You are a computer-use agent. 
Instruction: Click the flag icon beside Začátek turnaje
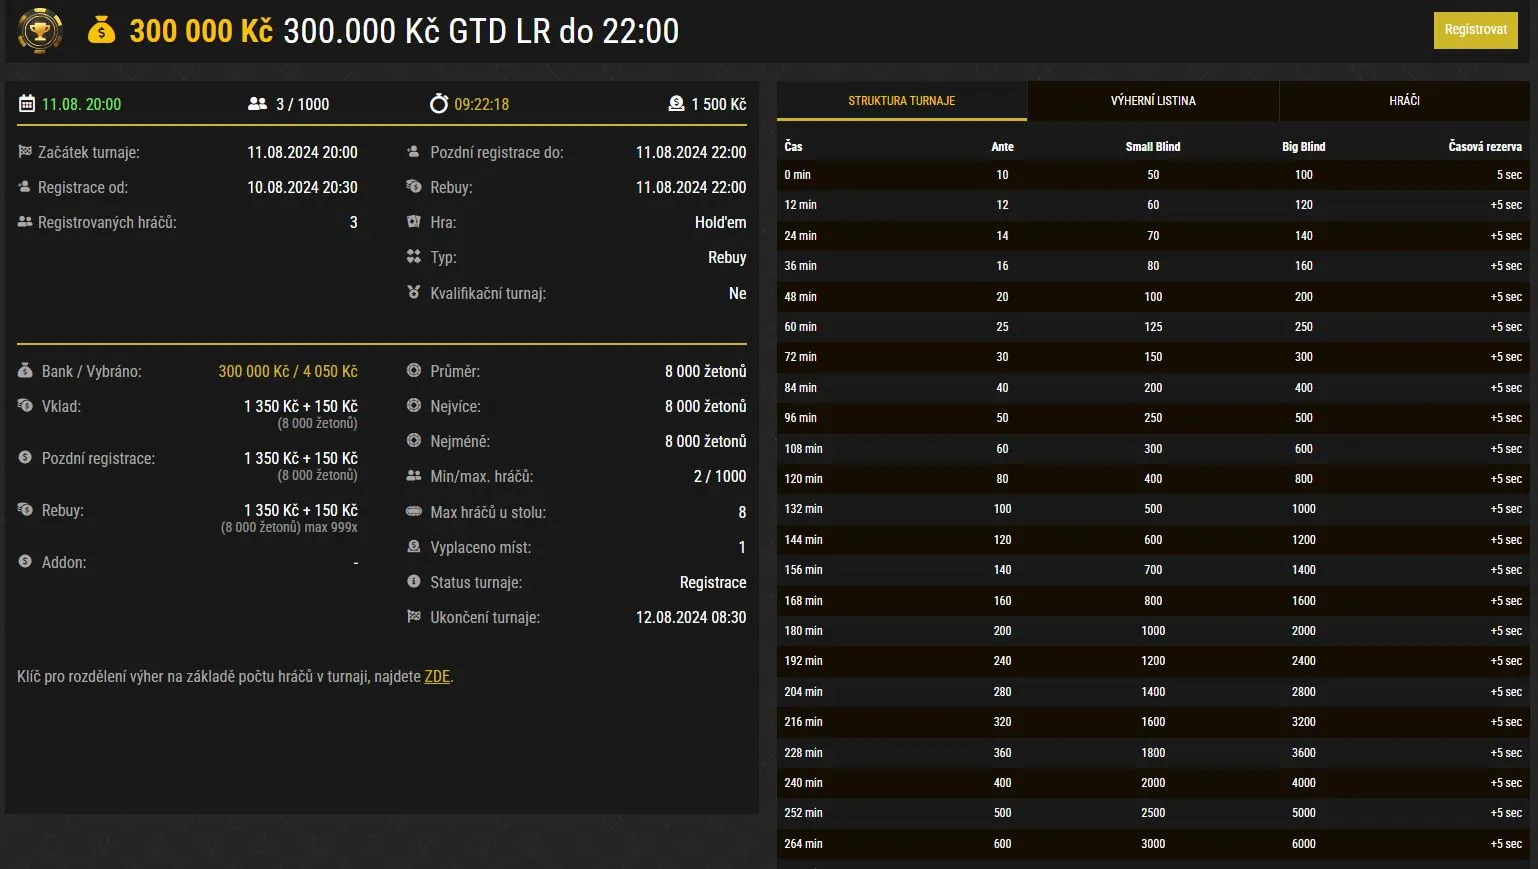pyautogui.click(x=25, y=152)
